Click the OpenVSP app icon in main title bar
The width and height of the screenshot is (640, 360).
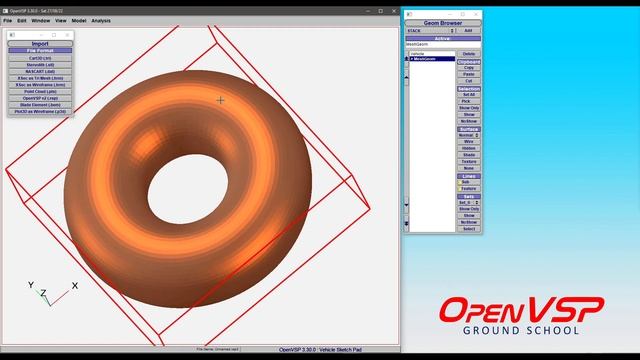(5, 11)
